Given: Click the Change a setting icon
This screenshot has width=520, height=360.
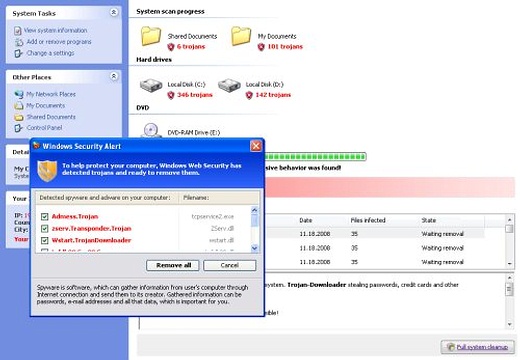Looking at the screenshot, I should pyautogui.click(x=18, y=53).
